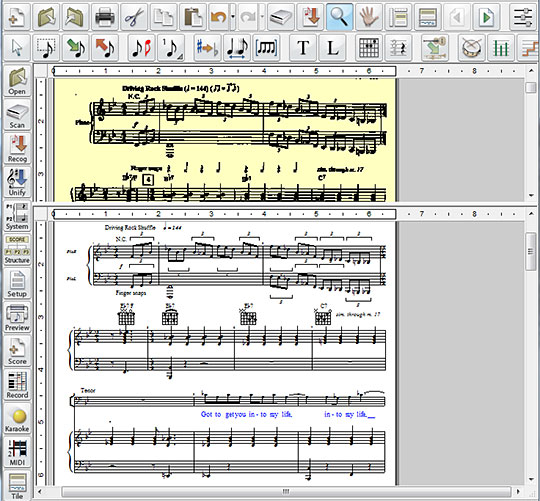This screenshot has width=540, height=501.
Task: Open the guitar chord grid tool
Action: click(368, 48)
